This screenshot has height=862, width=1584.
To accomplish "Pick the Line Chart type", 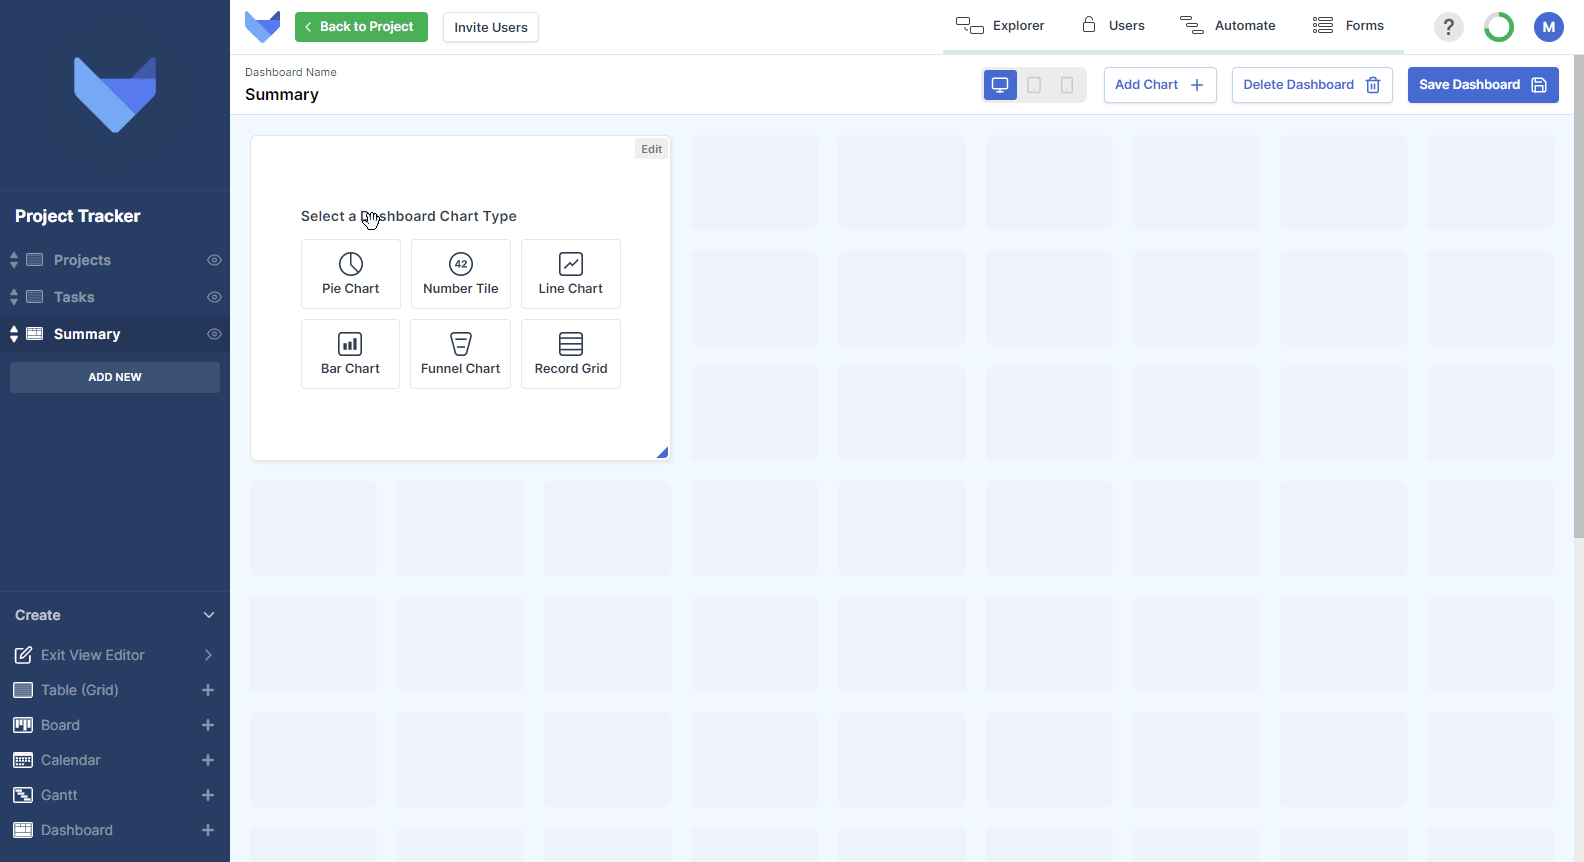I will [x=571, y=274].
